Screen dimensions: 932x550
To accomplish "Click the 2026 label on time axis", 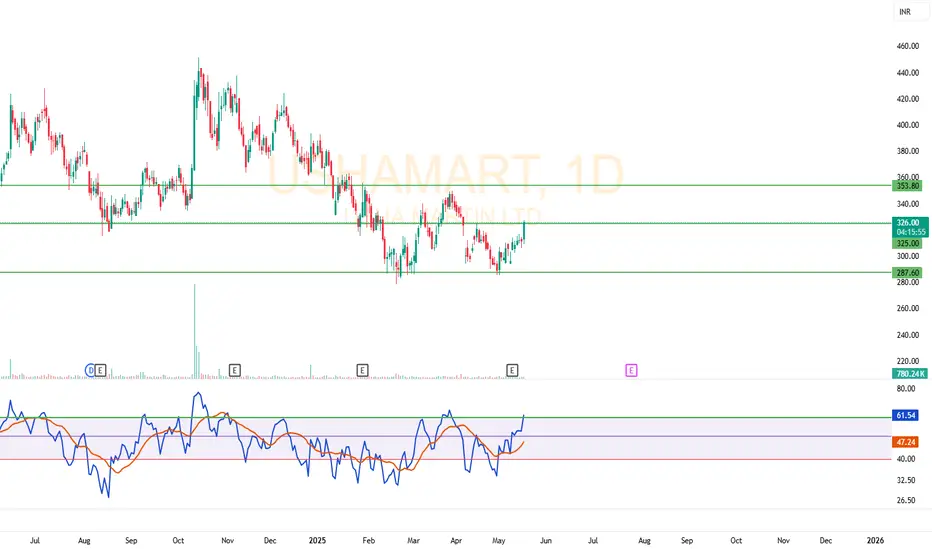I will (x=875, y=540).
